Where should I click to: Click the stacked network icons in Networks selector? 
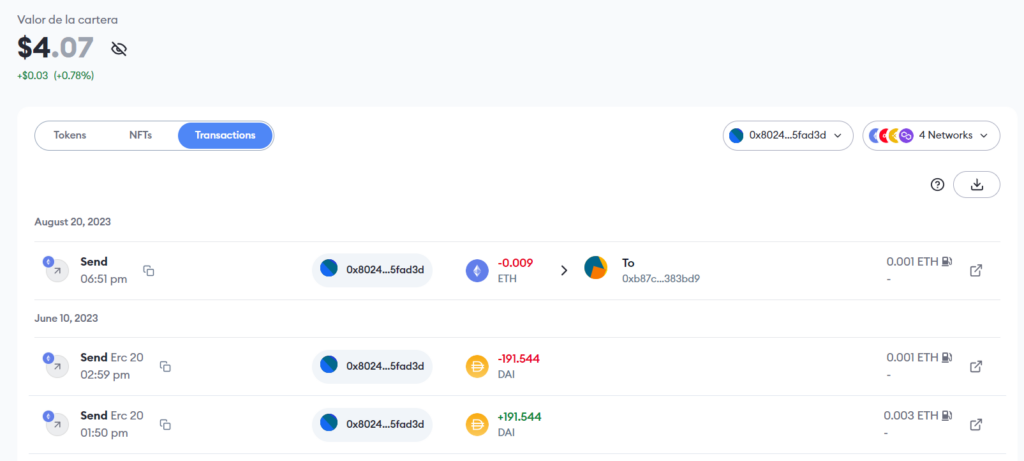(x=891, y=135)
